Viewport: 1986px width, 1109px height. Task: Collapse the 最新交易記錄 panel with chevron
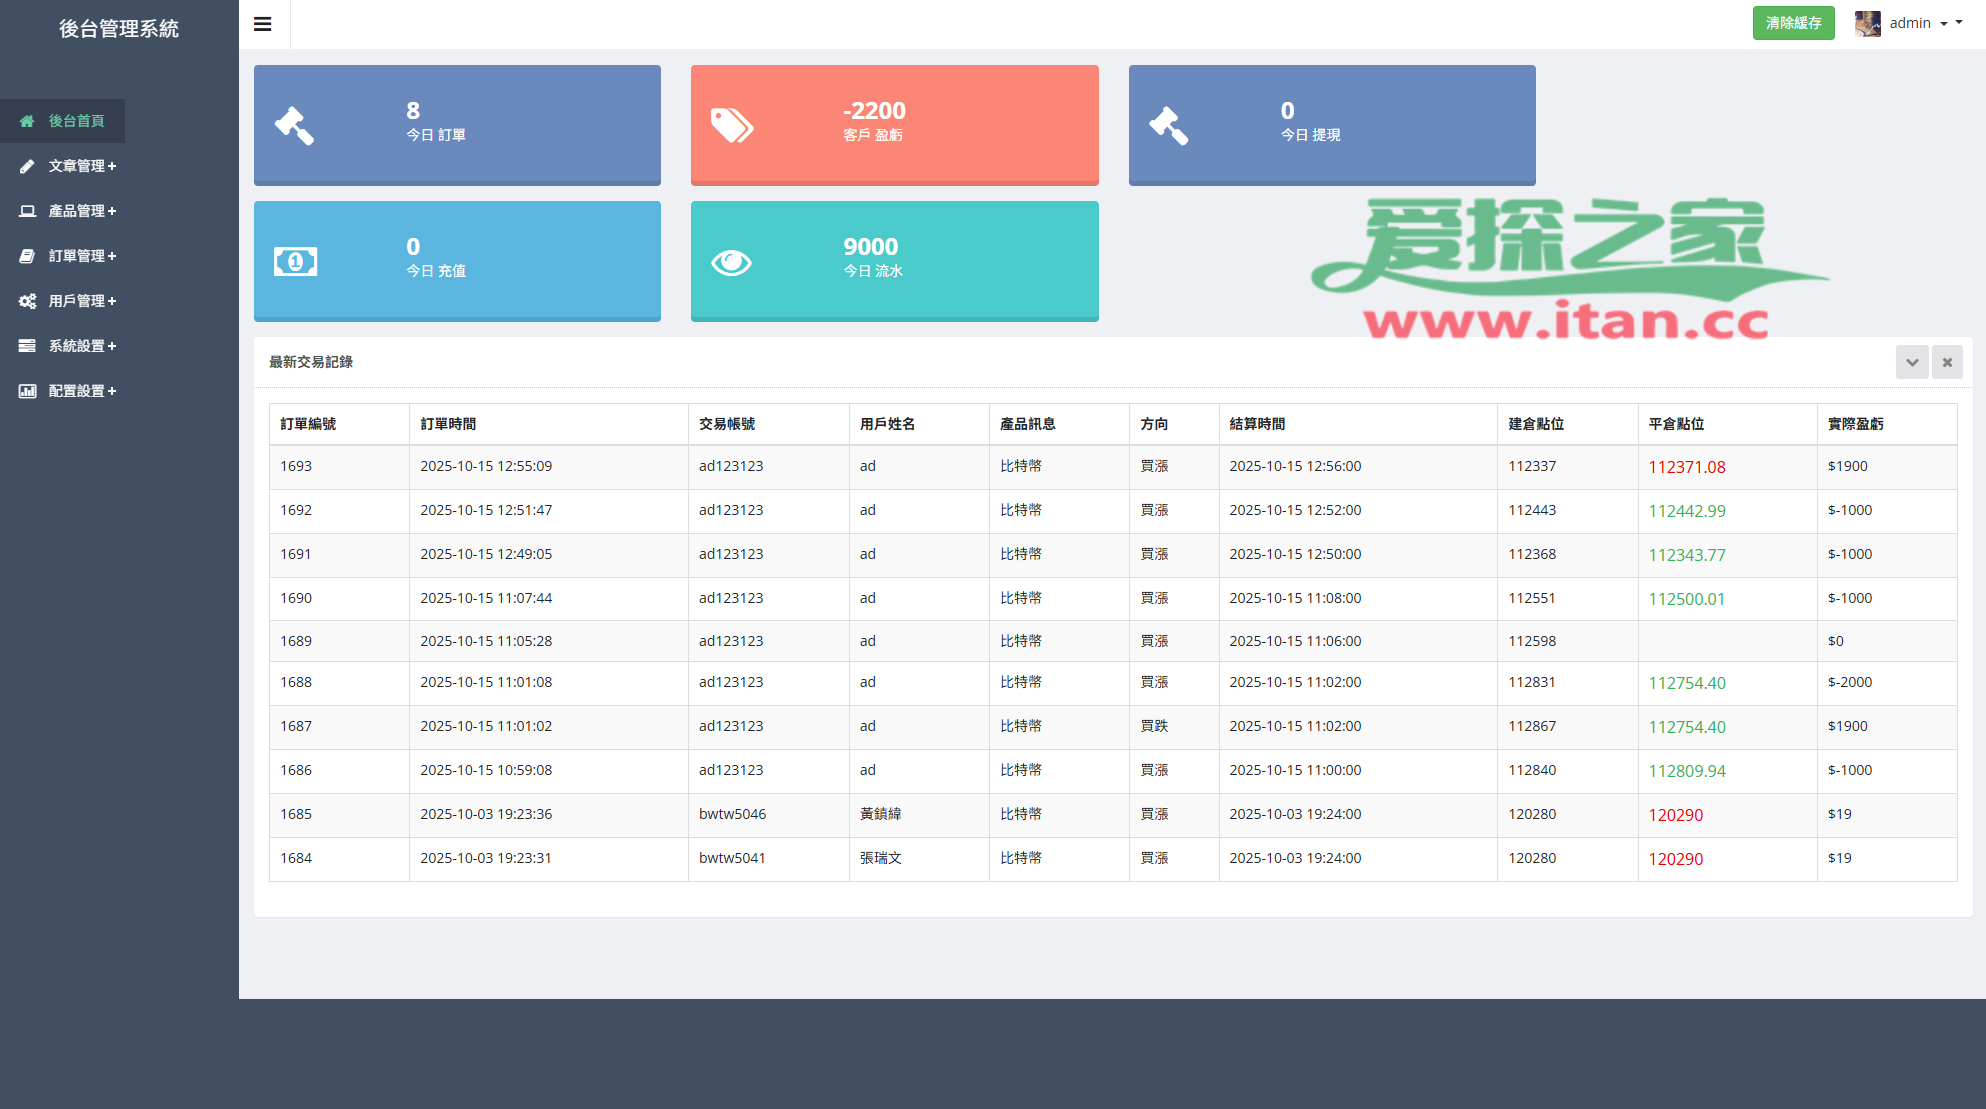[1912, 362]
